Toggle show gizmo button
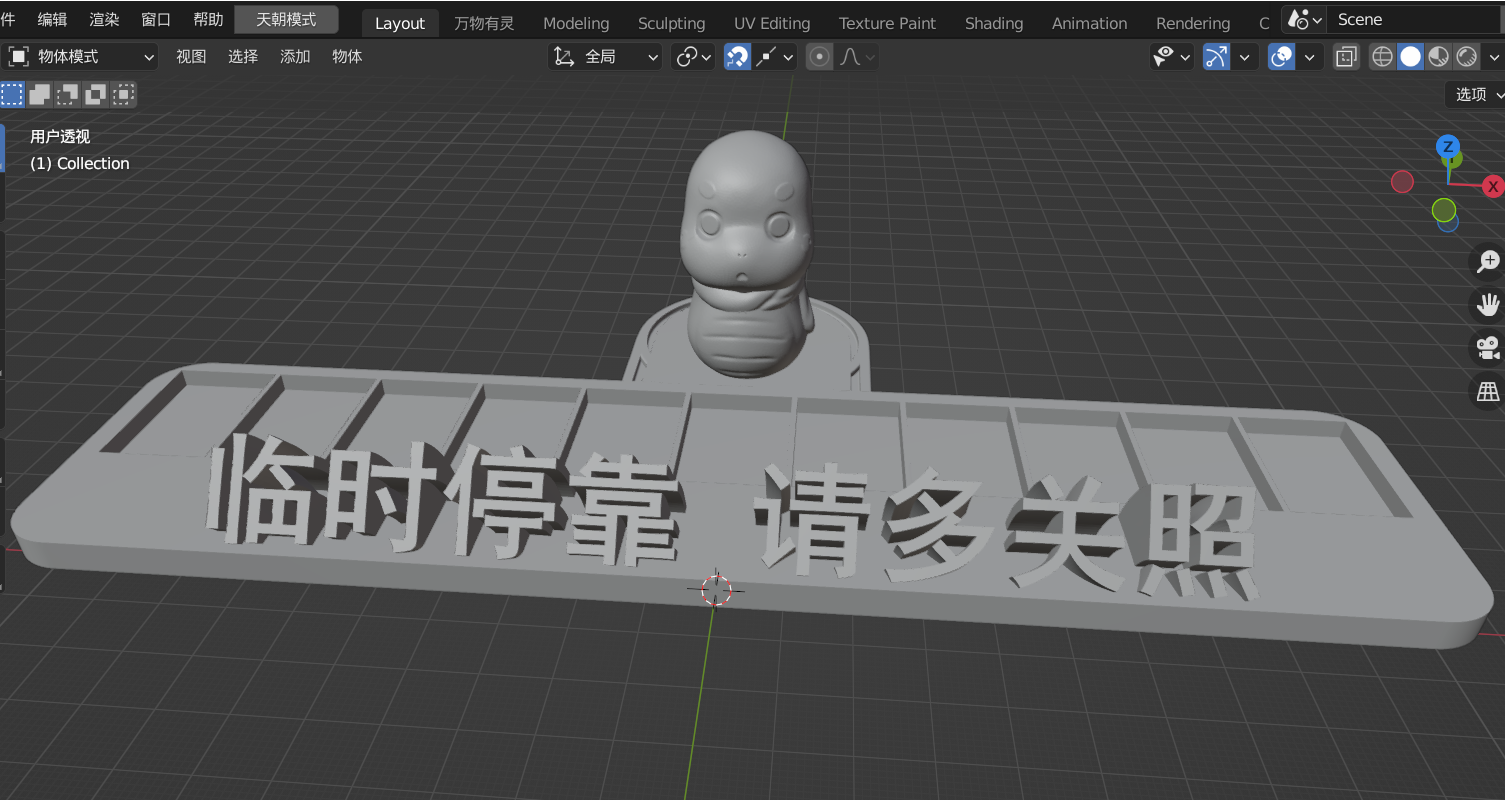Viewport: 1505px width, 800px height. coord(1216,57)
